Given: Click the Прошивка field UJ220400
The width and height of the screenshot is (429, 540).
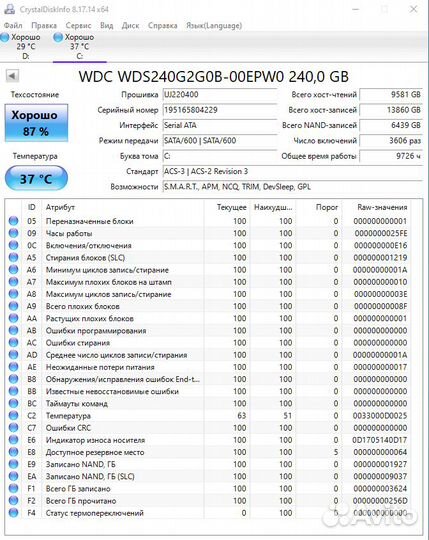Looking at the screenshot, I should pyautogui.click(x=219, y=95).
